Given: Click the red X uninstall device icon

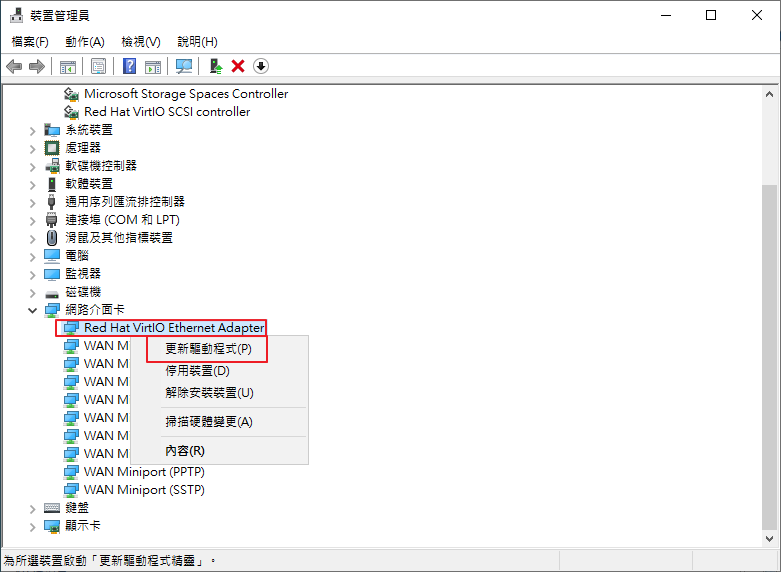Looking at the screenshot, I should click(238, 66).
